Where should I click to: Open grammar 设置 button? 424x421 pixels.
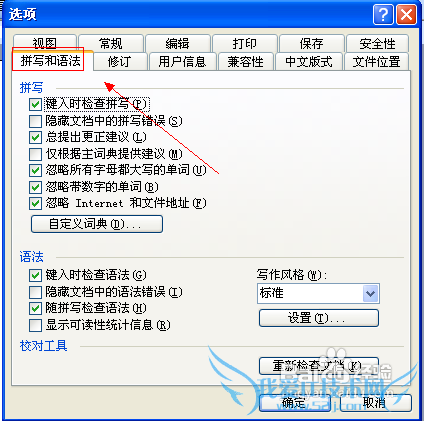point(319,318)
